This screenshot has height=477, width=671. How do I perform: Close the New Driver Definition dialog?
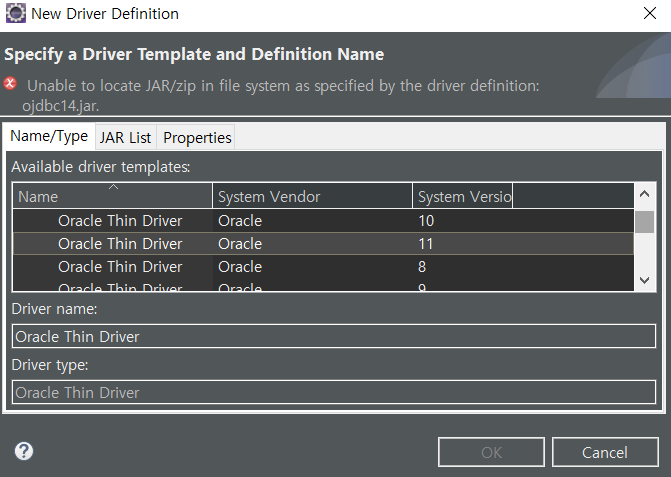[650, 13]
